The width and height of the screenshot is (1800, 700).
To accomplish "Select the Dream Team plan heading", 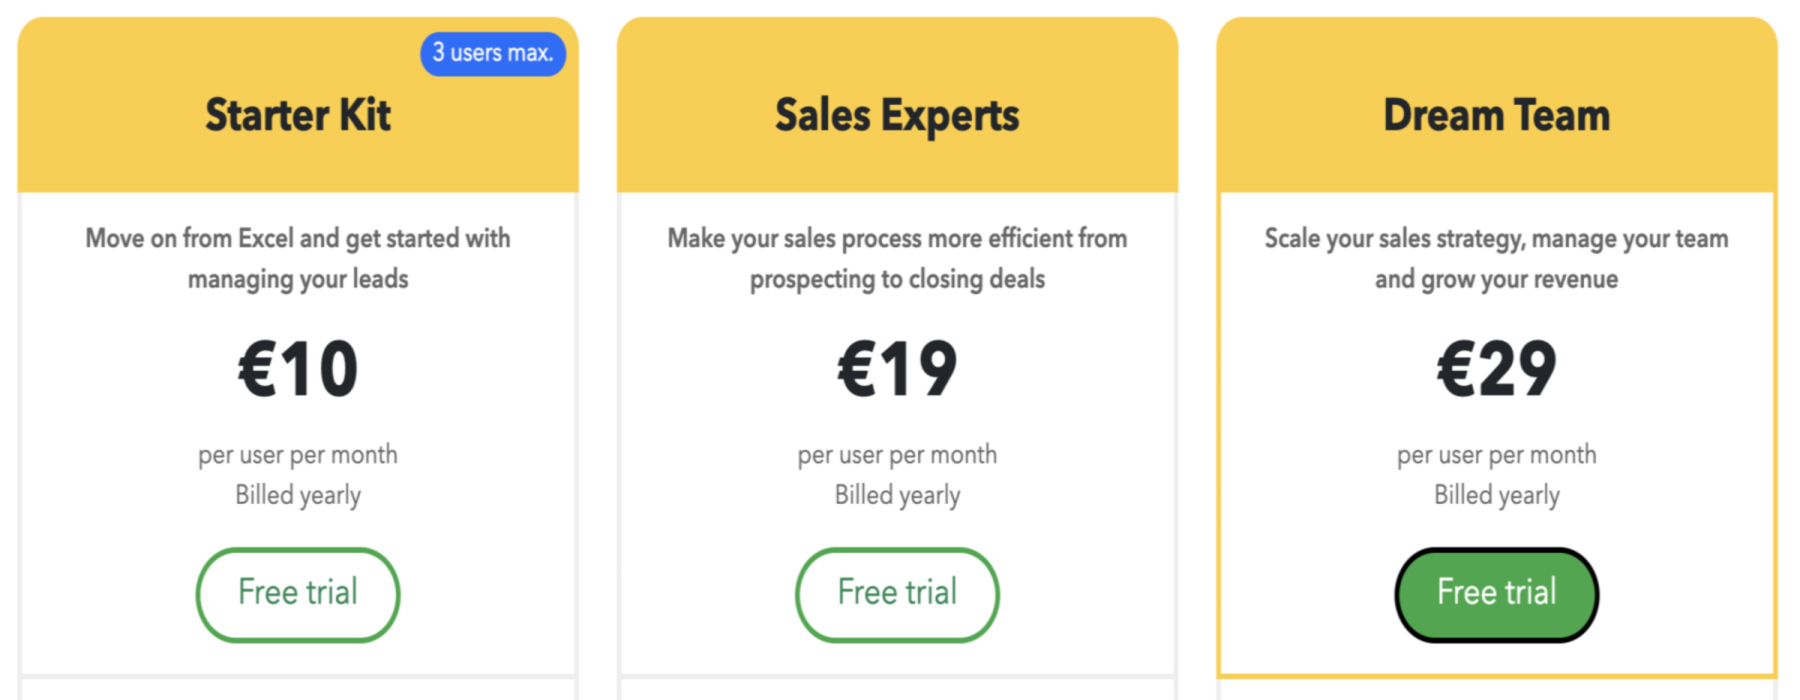I will pos(1497,115).
